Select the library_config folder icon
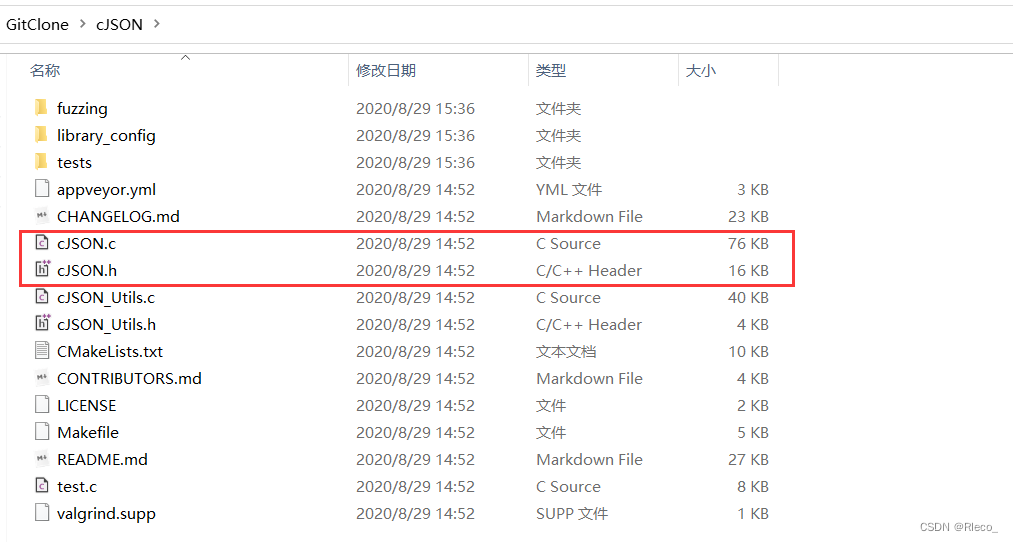The image size is (1013, 542). coord(41,134)
